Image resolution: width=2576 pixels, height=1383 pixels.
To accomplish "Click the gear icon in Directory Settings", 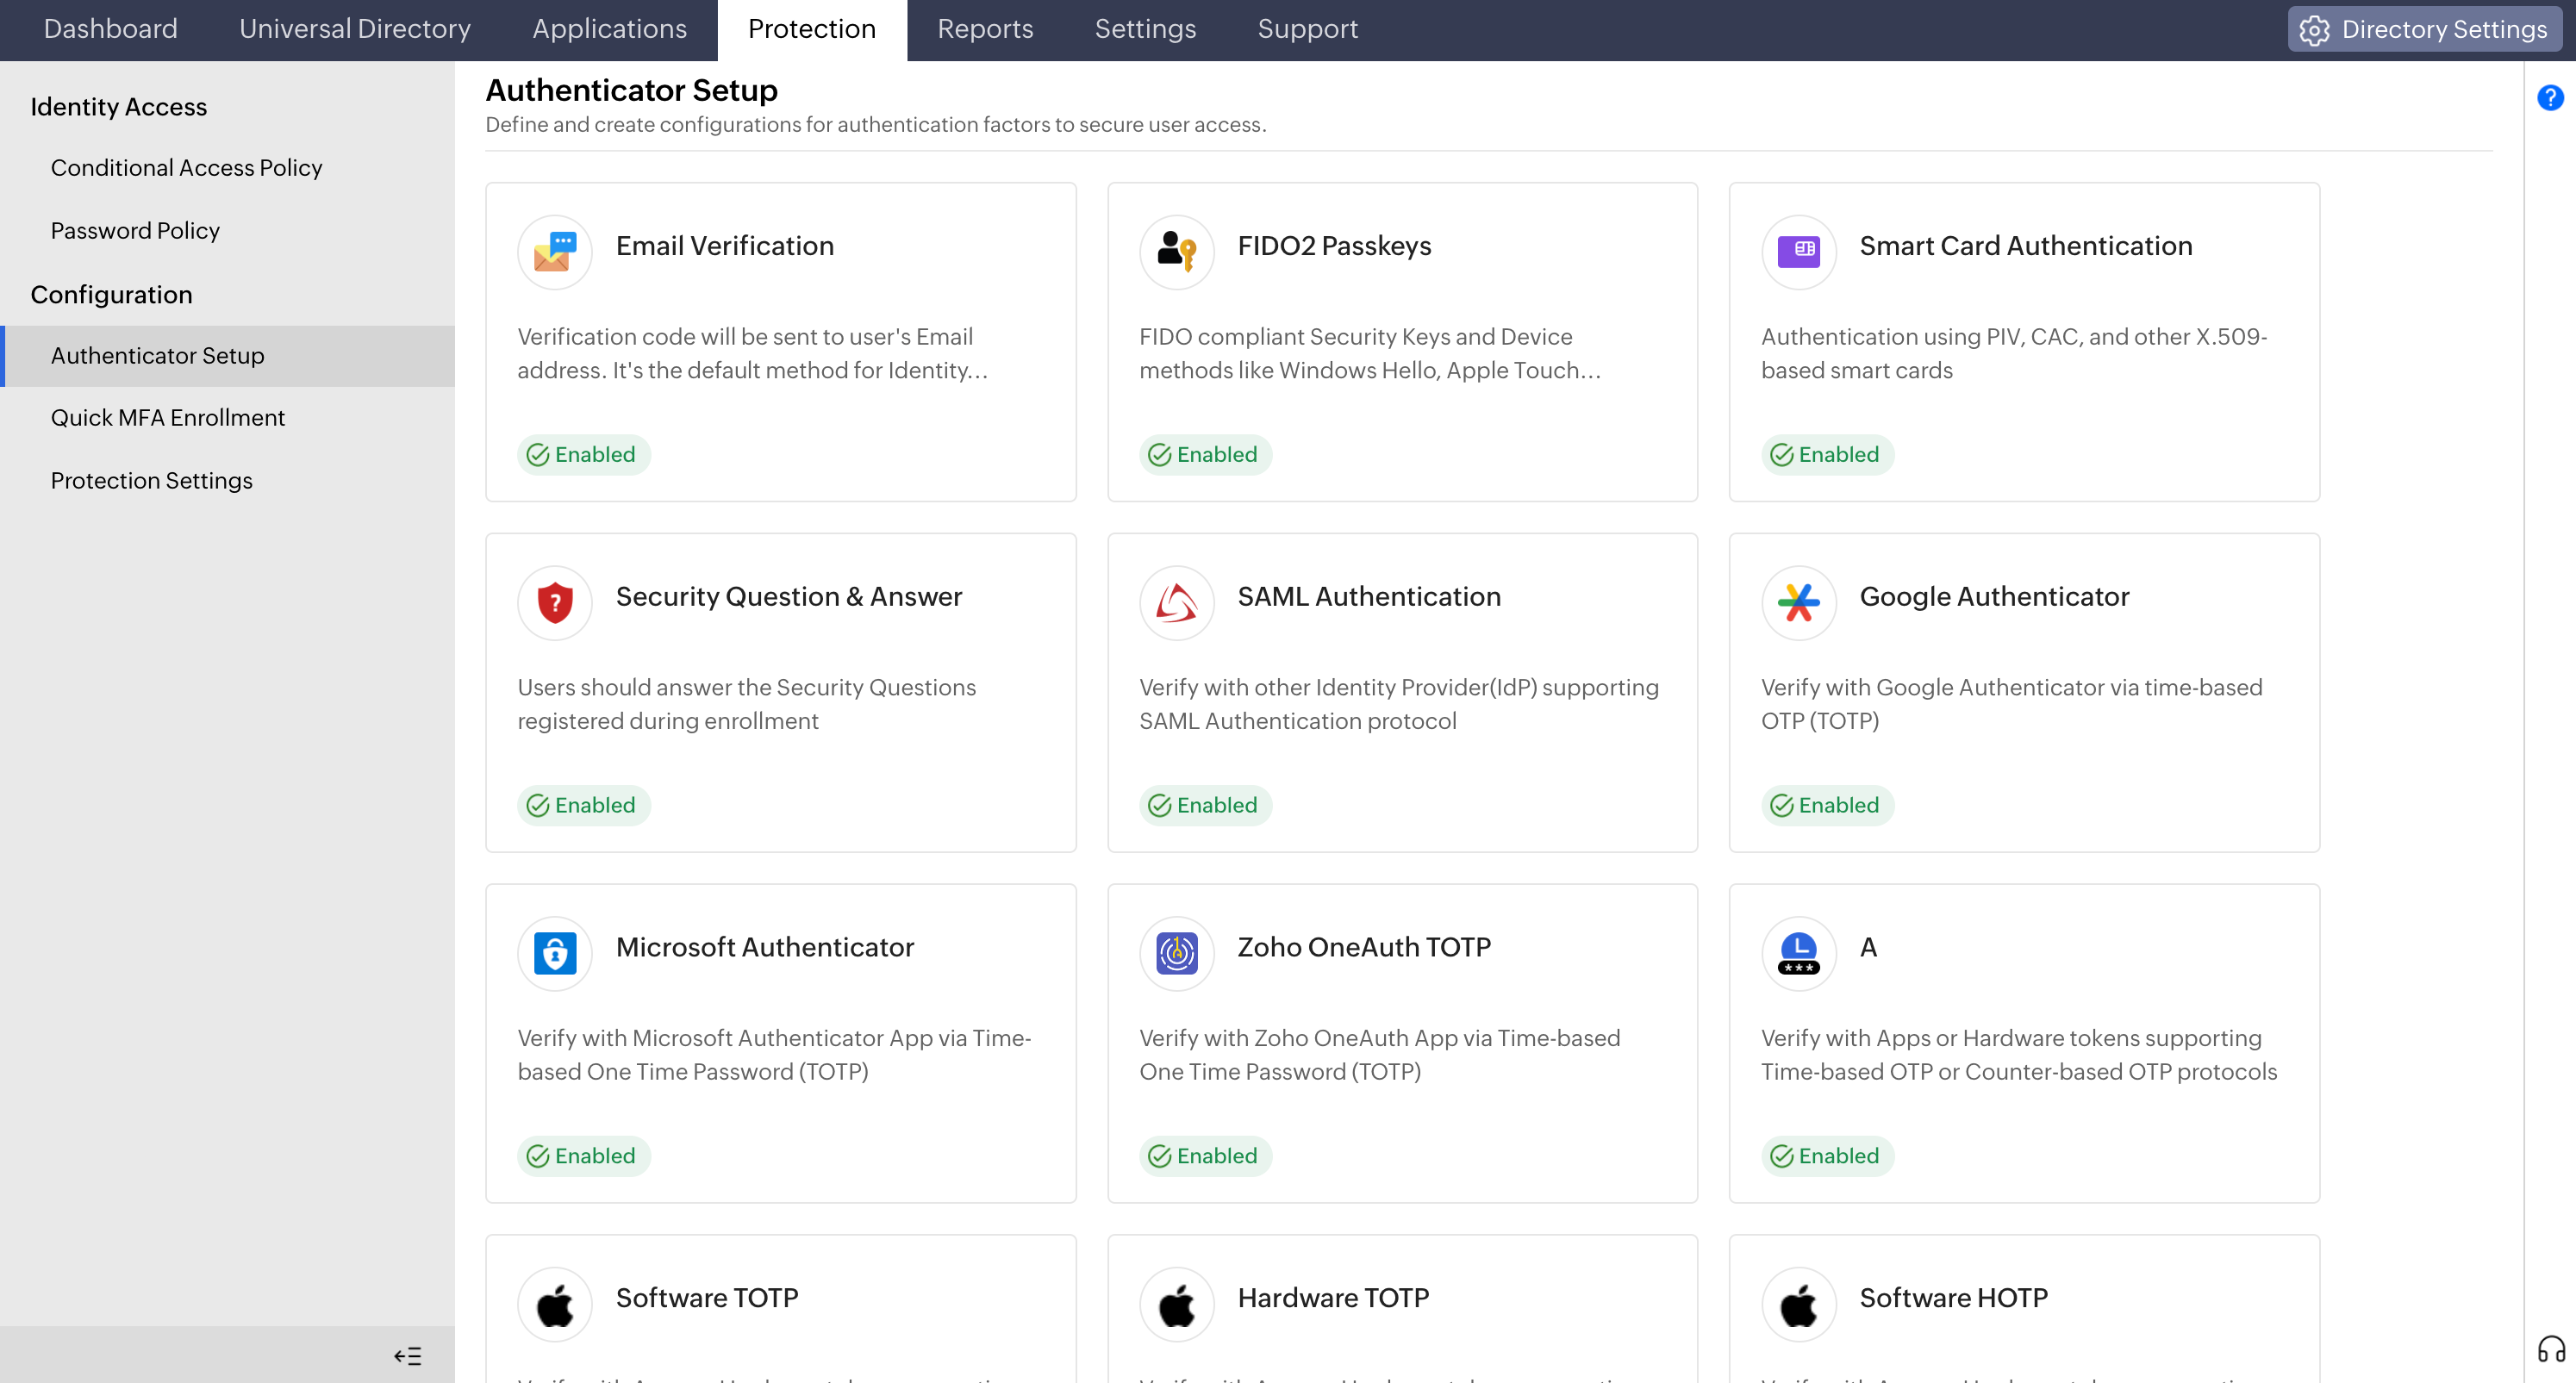I will click(x=2314, y=30).
